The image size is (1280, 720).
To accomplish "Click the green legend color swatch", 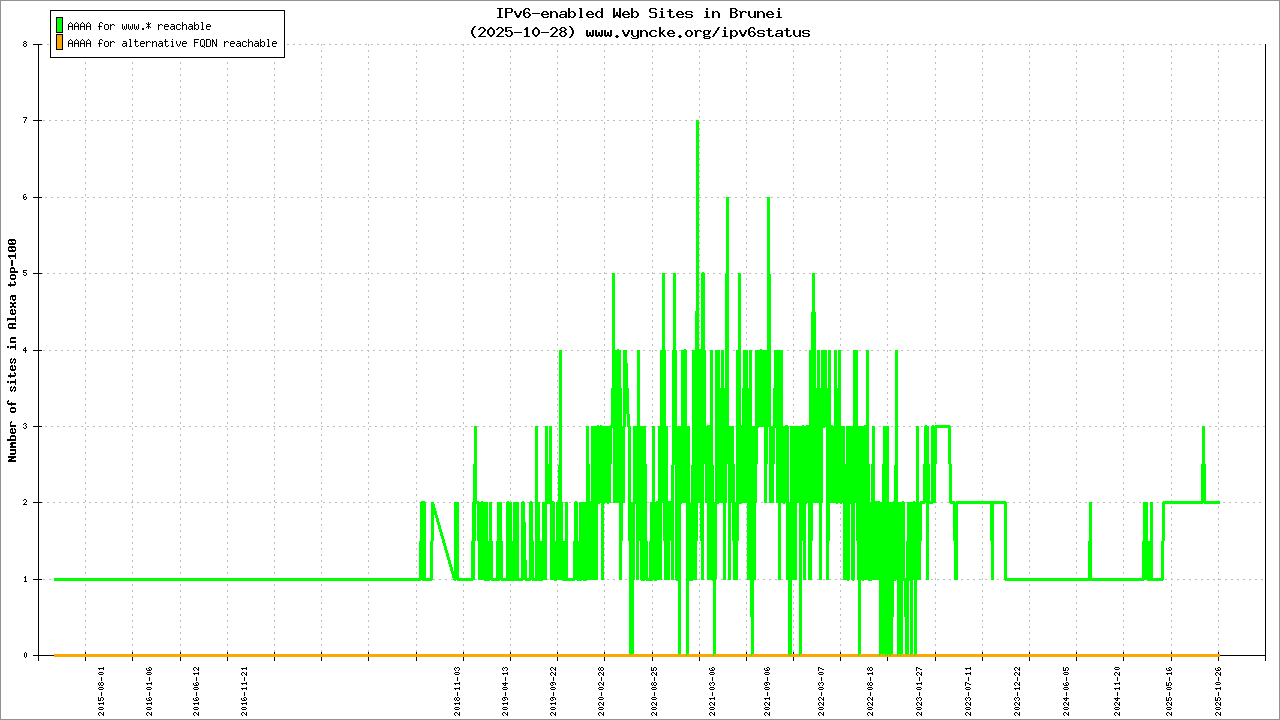I will pyautogui.click(x=59, y=25).
